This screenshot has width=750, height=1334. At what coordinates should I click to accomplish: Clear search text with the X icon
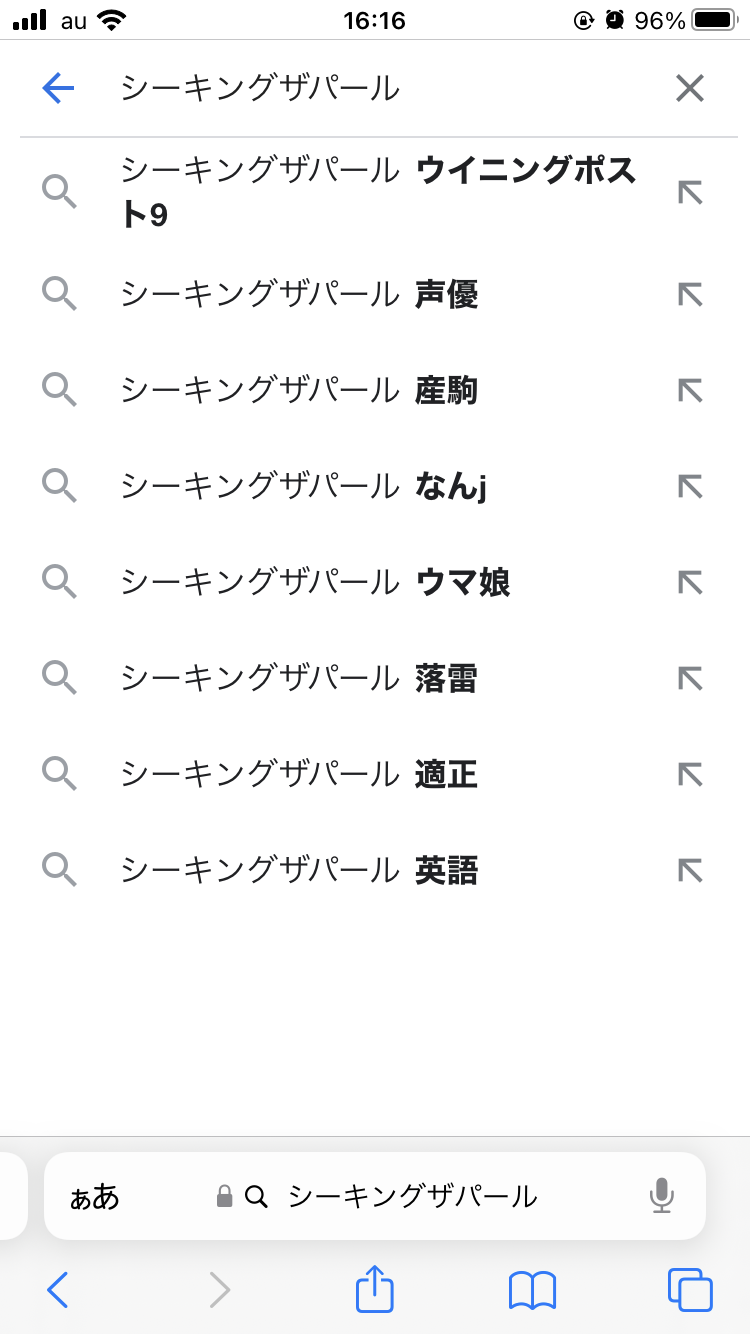pos(690,89)
